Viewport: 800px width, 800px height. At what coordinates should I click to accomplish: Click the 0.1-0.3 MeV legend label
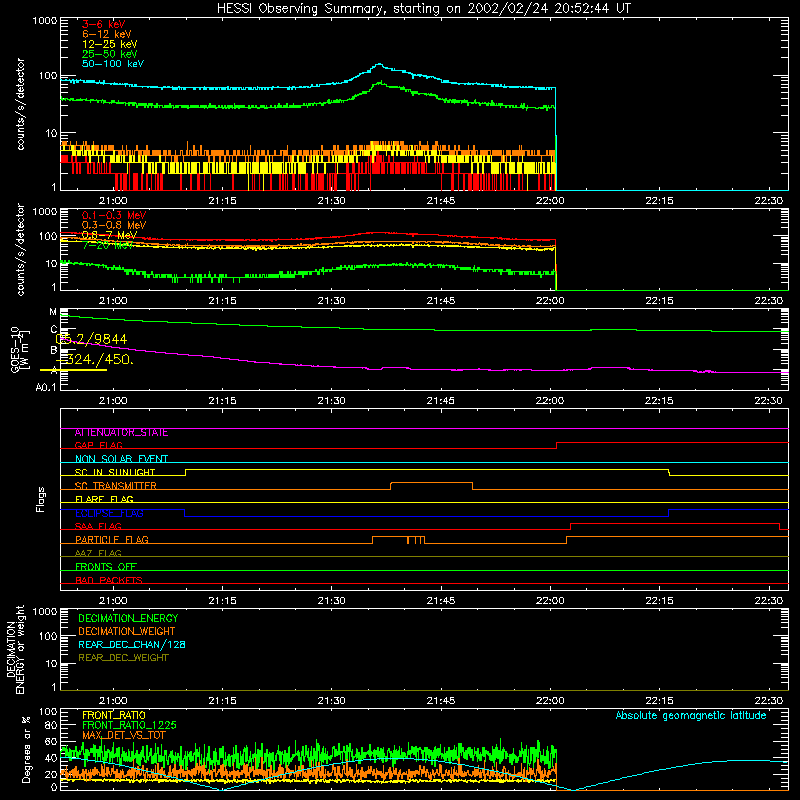point(114,215)
